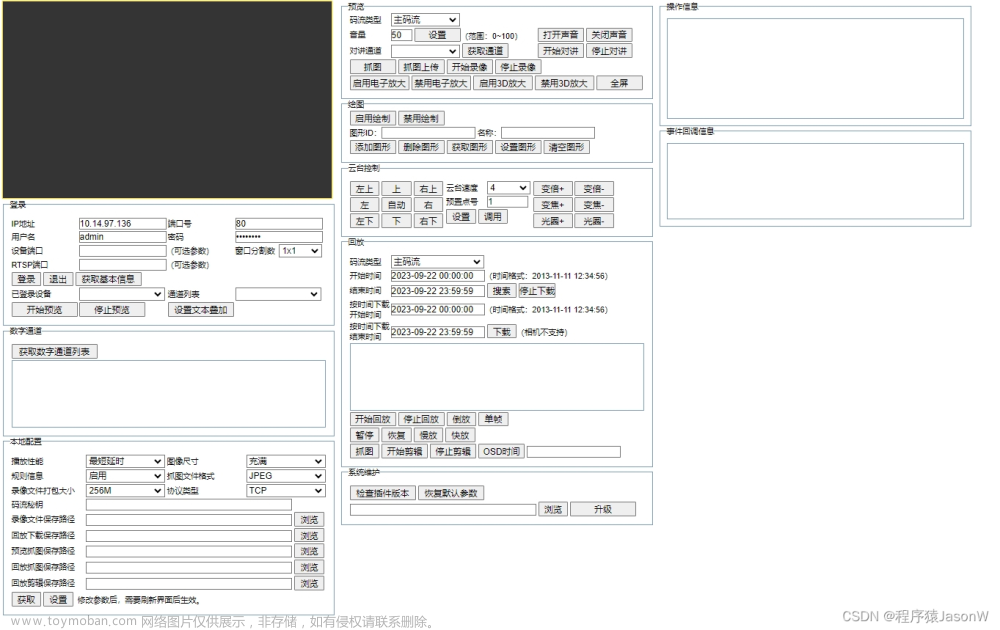Click 快放 fast playback button
The width and height of the screenshot is (1000, 630).
point(460,436)
